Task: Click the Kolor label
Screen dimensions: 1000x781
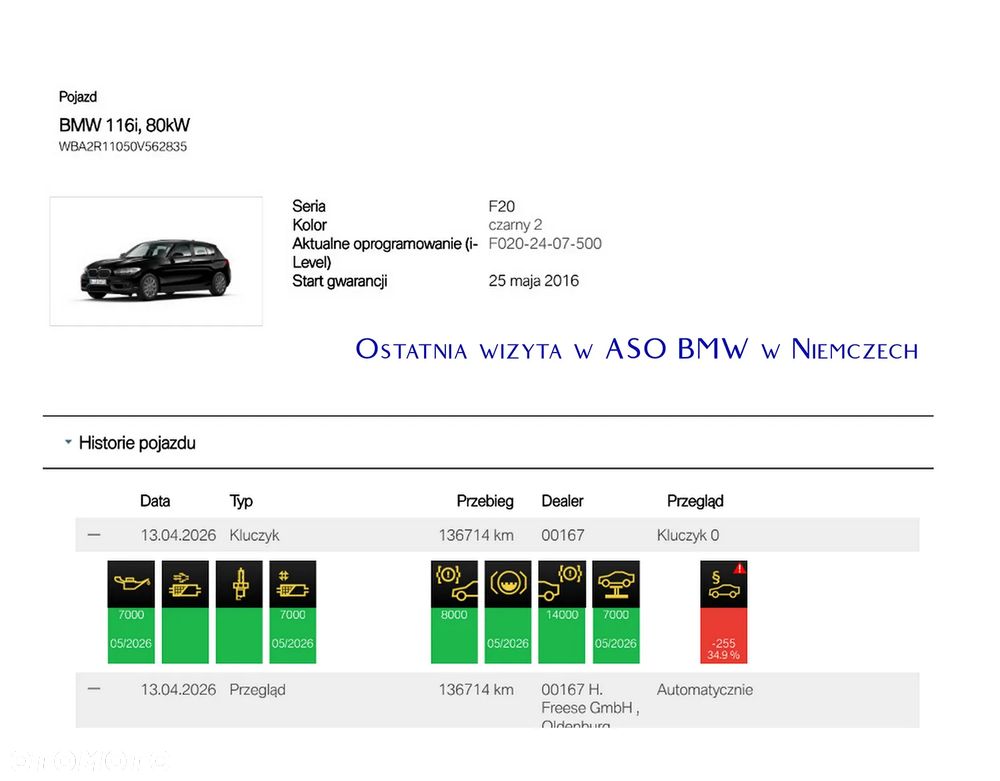Action: pyautogui.click(x=309, y=225)
